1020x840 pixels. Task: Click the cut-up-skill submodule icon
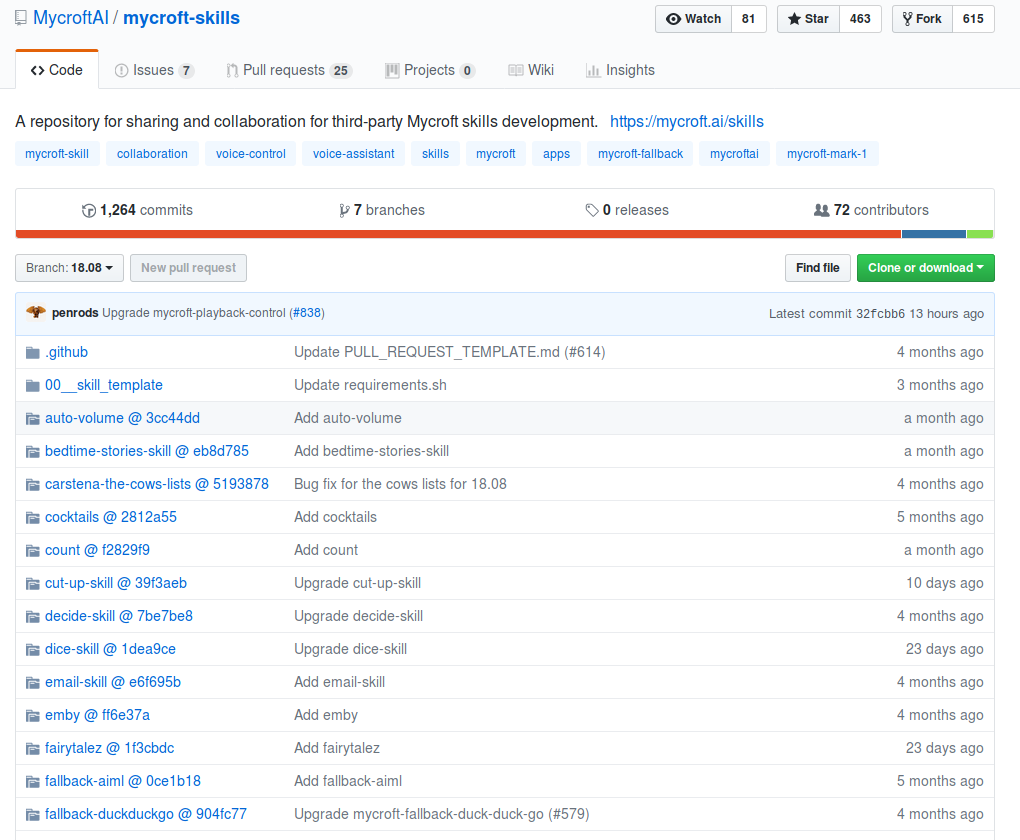(x=33, y=584)
